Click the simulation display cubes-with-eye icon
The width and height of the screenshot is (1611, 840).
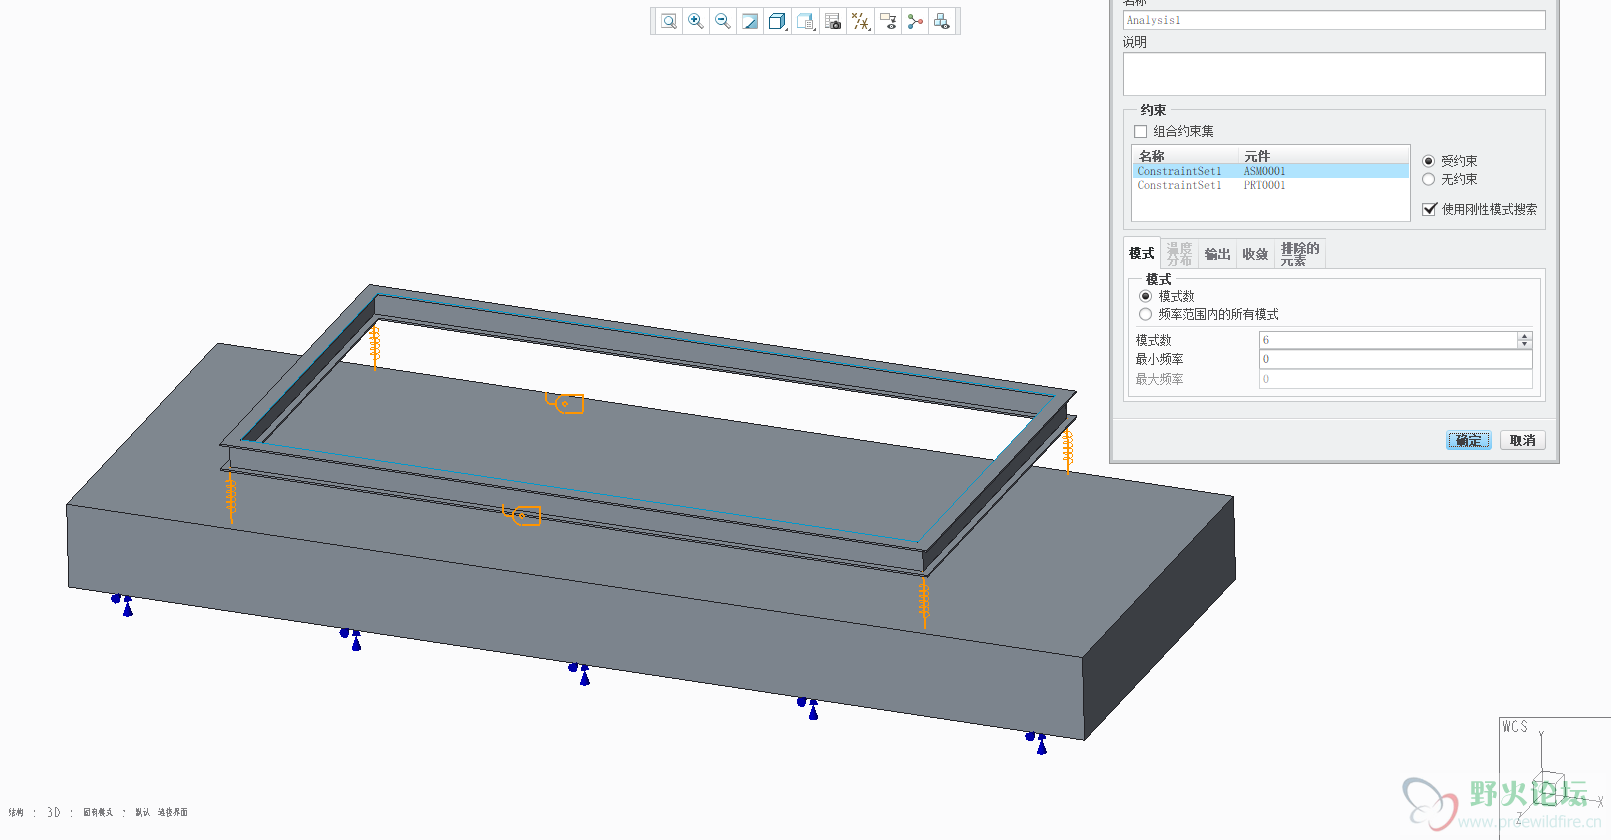tap(941, 21)
